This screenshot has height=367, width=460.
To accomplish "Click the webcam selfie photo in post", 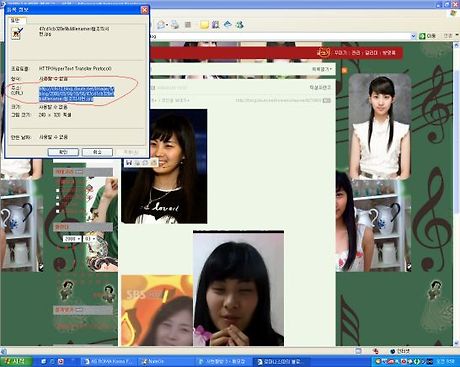I will coord(238,288).
